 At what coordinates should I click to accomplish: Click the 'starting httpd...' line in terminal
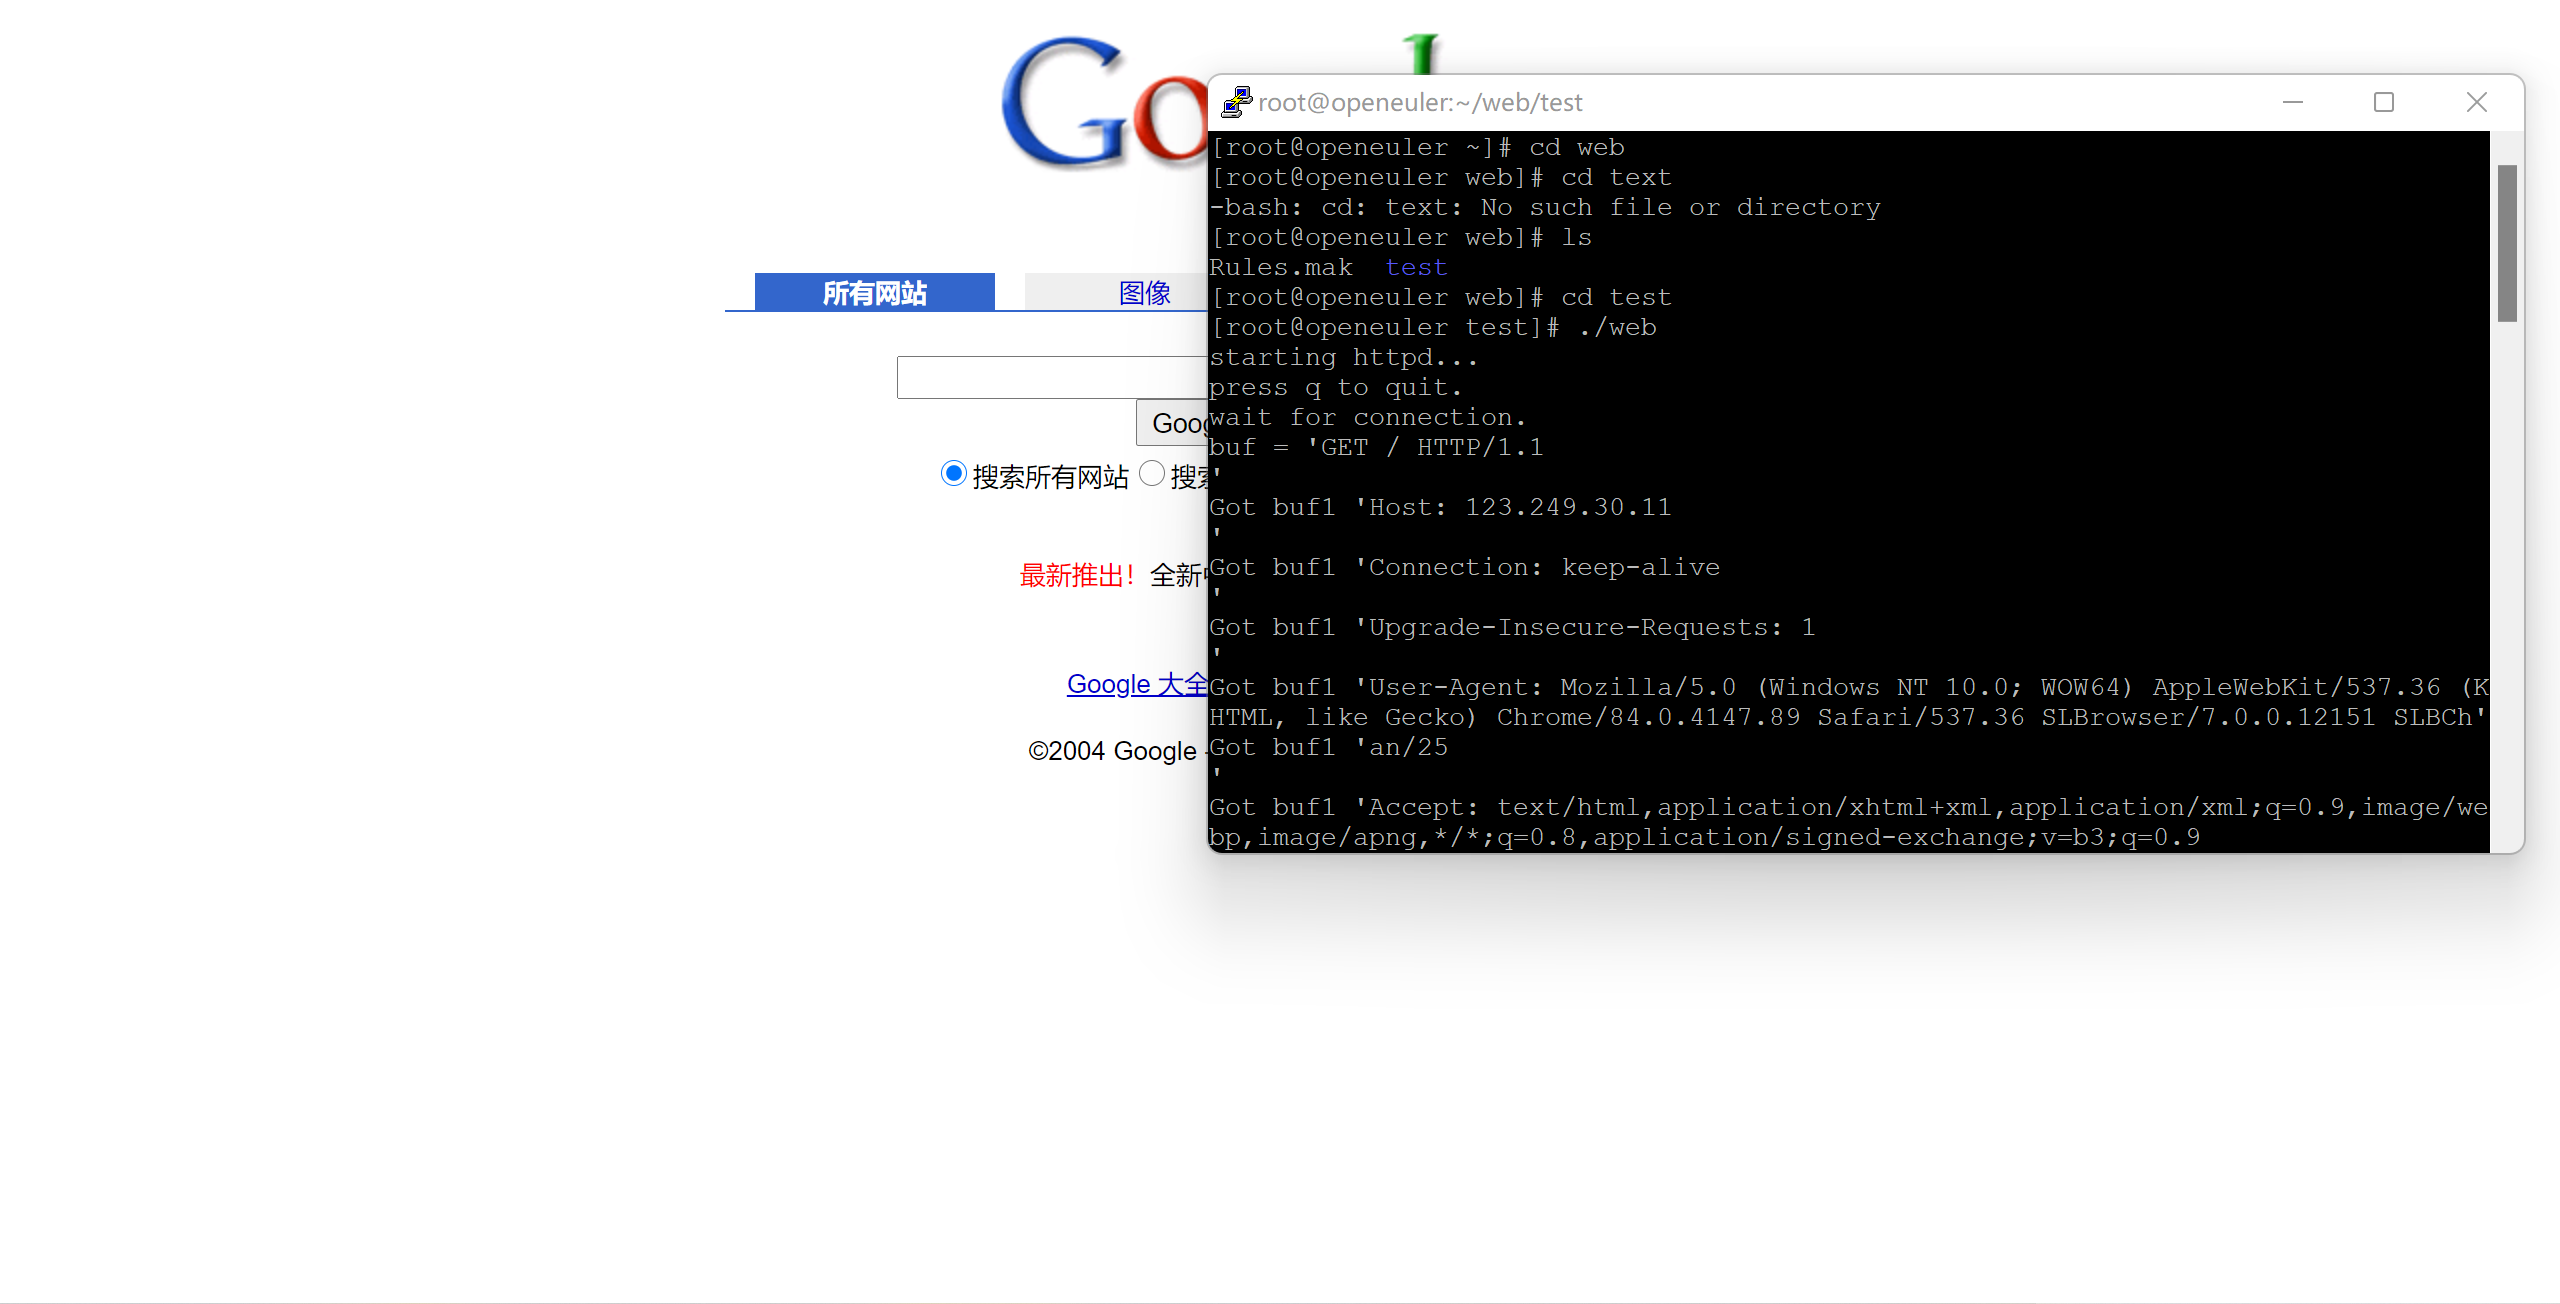pyautogui.click(x=1342, y=357)
